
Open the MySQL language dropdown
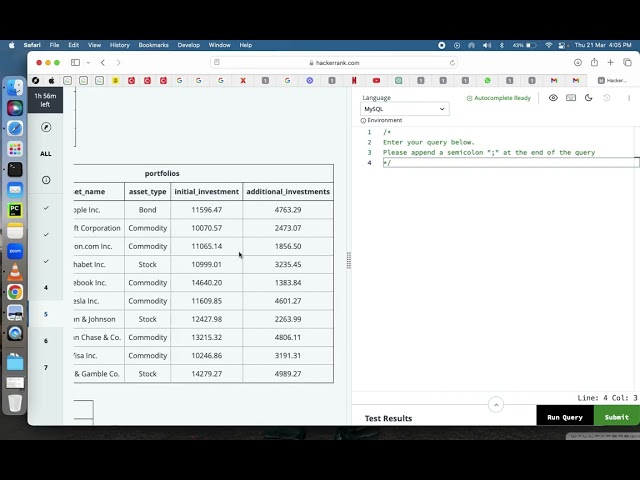tap(404, 109)
